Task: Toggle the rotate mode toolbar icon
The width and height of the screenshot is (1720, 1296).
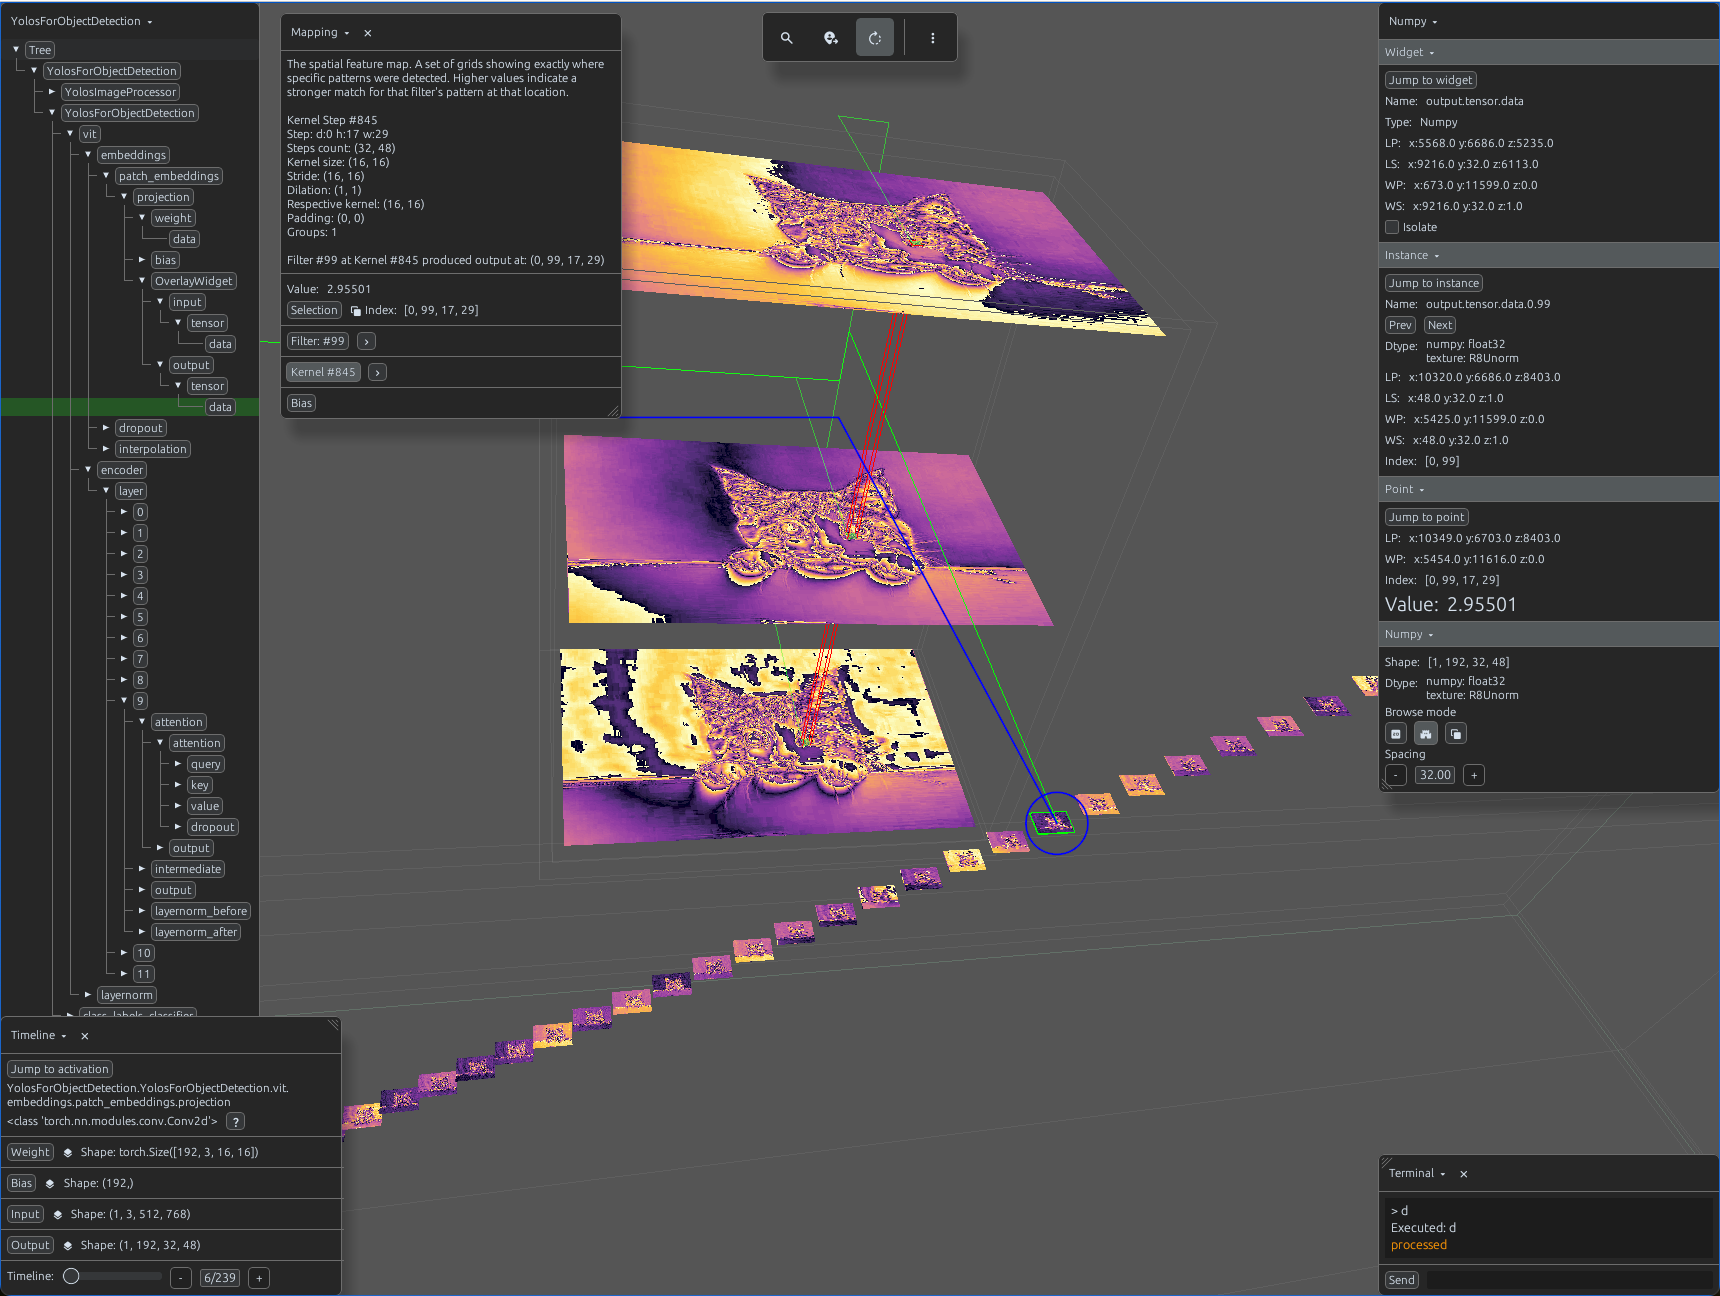Action: (x=875, y=38)
